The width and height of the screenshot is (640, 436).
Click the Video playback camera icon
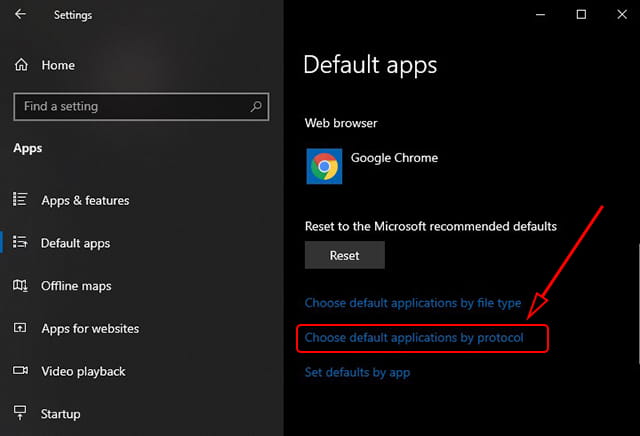tap(20, 370)
